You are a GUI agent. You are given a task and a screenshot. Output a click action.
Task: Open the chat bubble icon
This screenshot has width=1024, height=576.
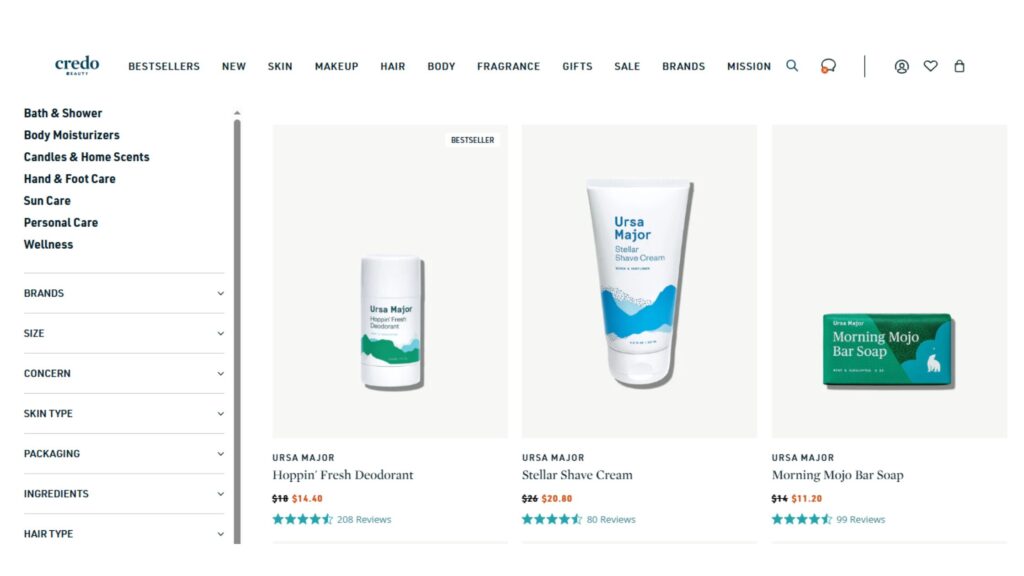828,66
